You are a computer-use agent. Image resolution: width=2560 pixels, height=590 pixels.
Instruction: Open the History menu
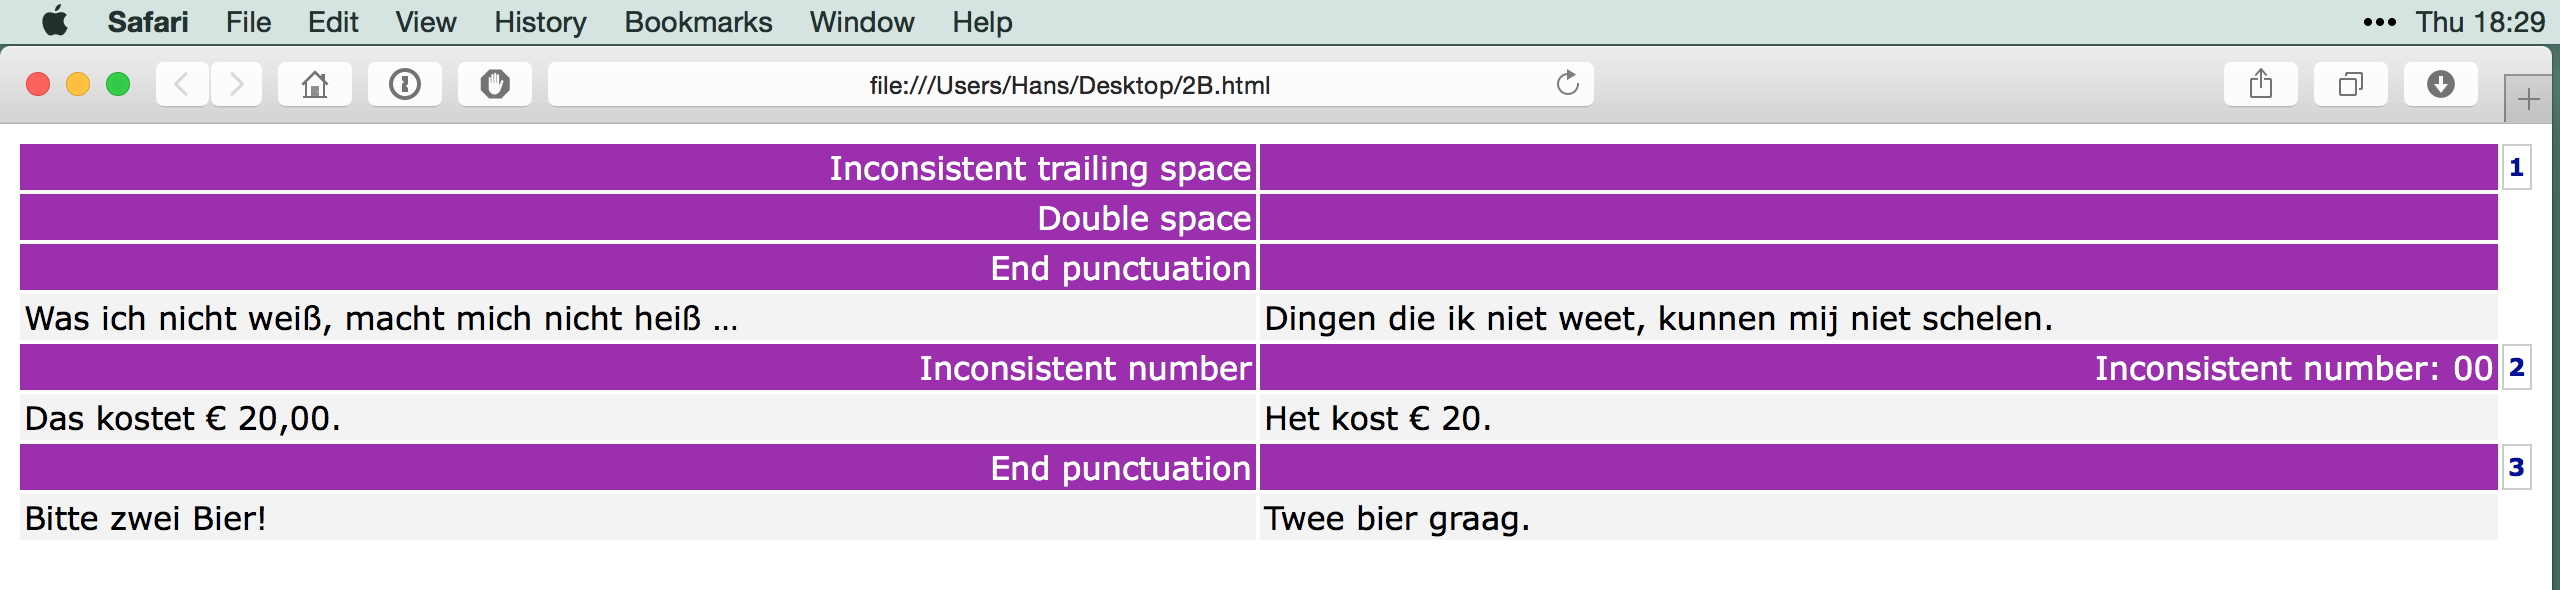[x=540, y=22]
